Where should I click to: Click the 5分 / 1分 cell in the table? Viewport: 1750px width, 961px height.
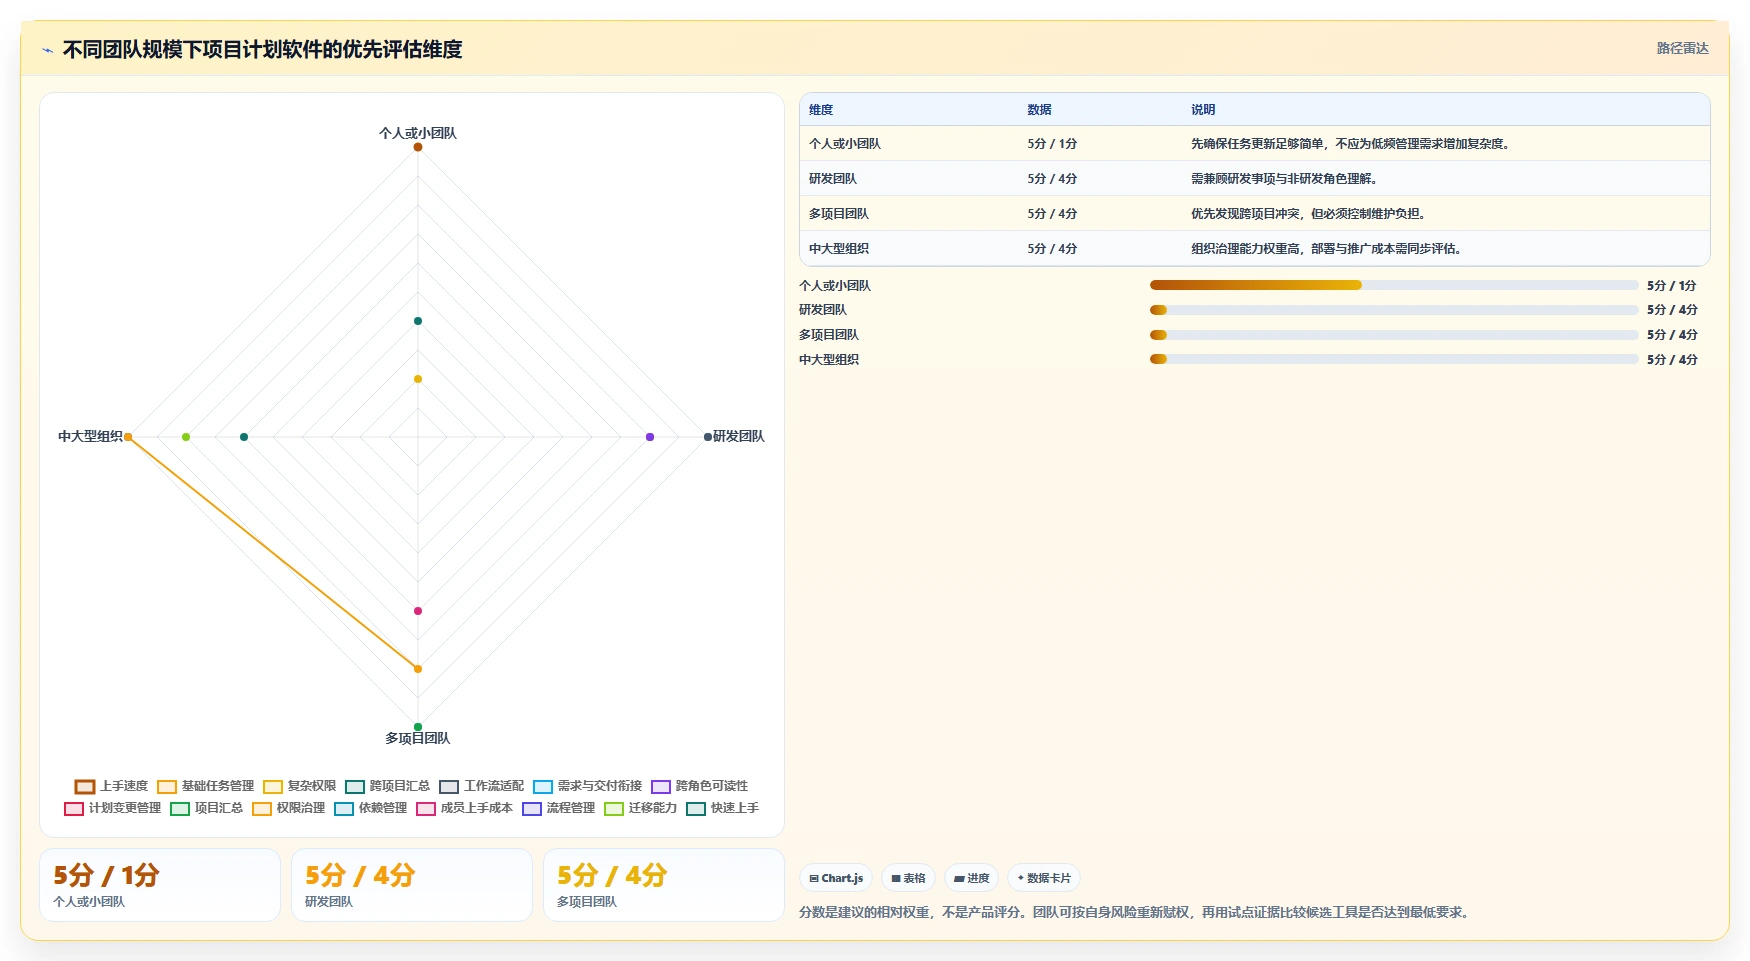pyautogui.click(x=1052, y=144)
